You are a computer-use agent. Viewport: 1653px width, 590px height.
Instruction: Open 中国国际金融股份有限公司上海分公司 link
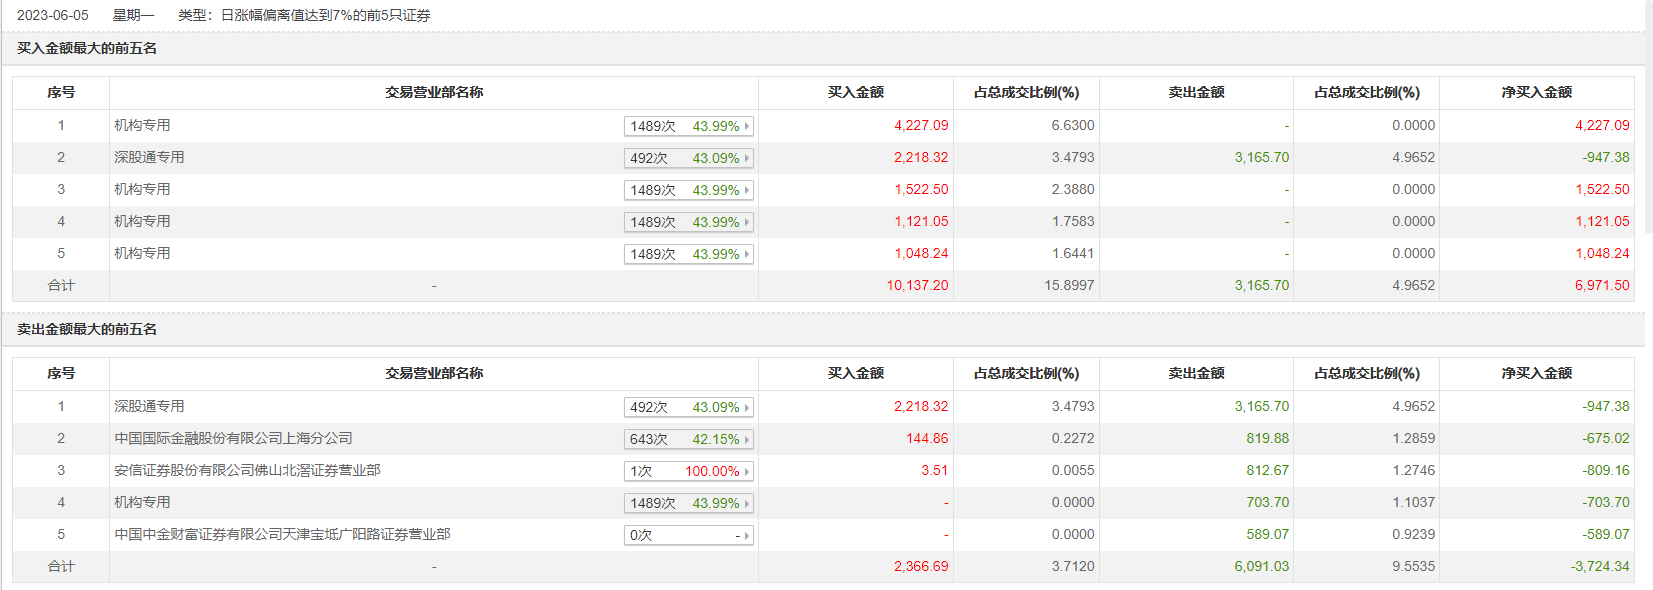[x=233, y=438]
